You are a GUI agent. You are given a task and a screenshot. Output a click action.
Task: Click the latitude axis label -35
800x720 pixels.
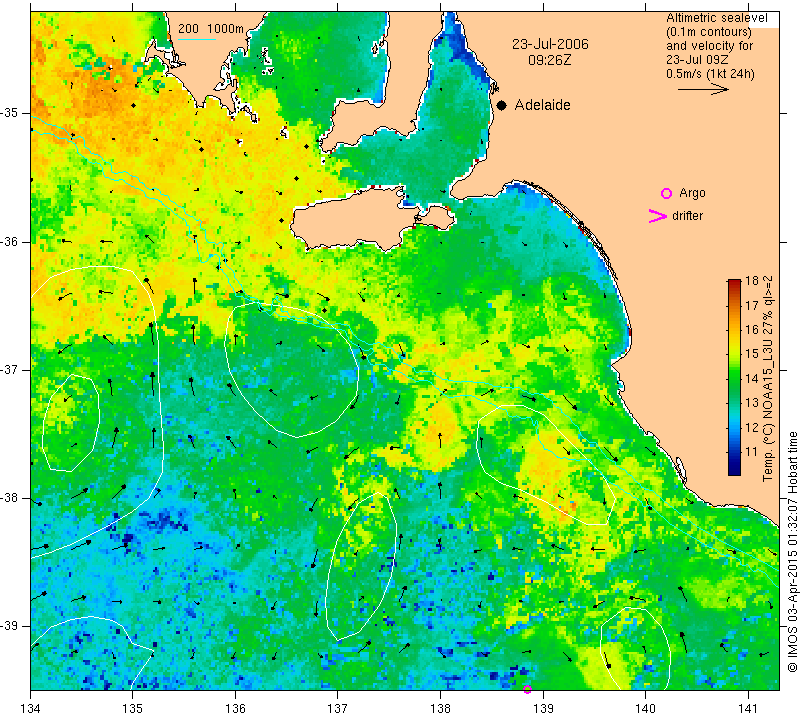coord(9,113)
